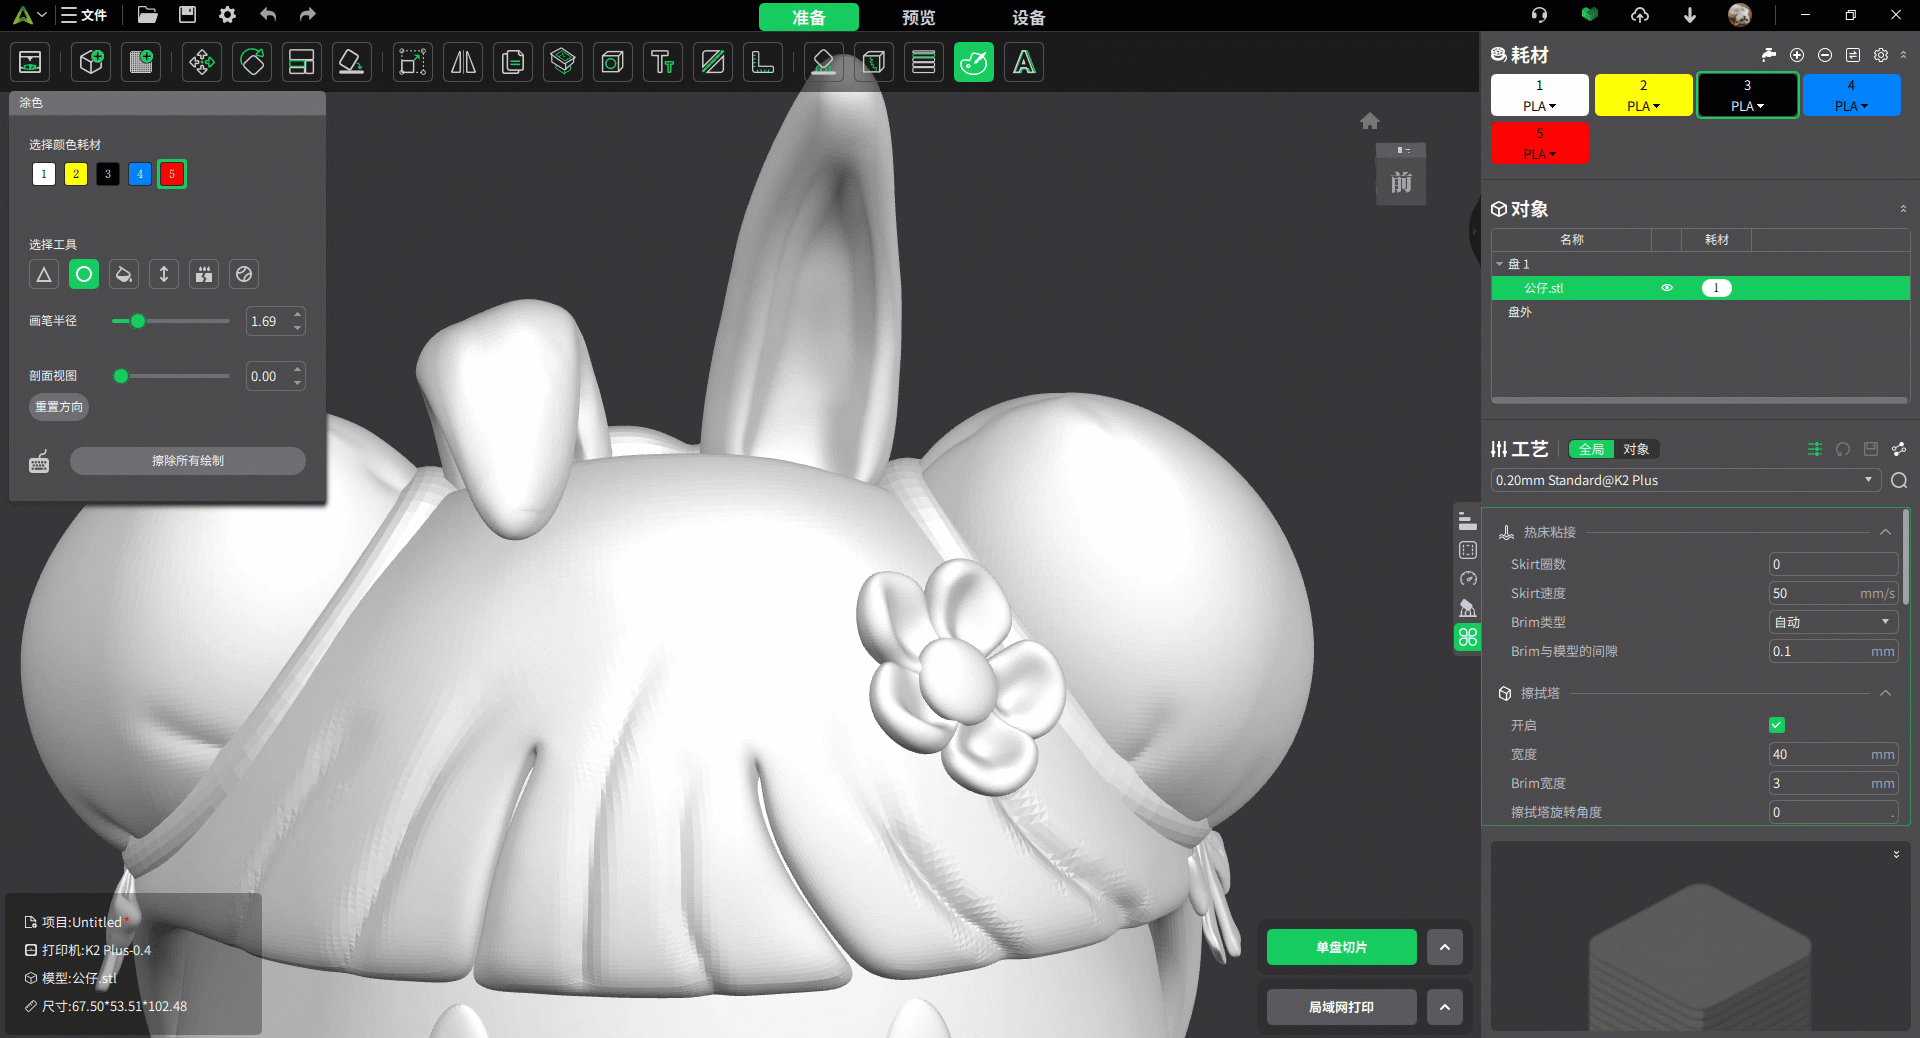
Task: Toggle visibility eye for 公仔.stl
Action: (x=1667, y=288)
